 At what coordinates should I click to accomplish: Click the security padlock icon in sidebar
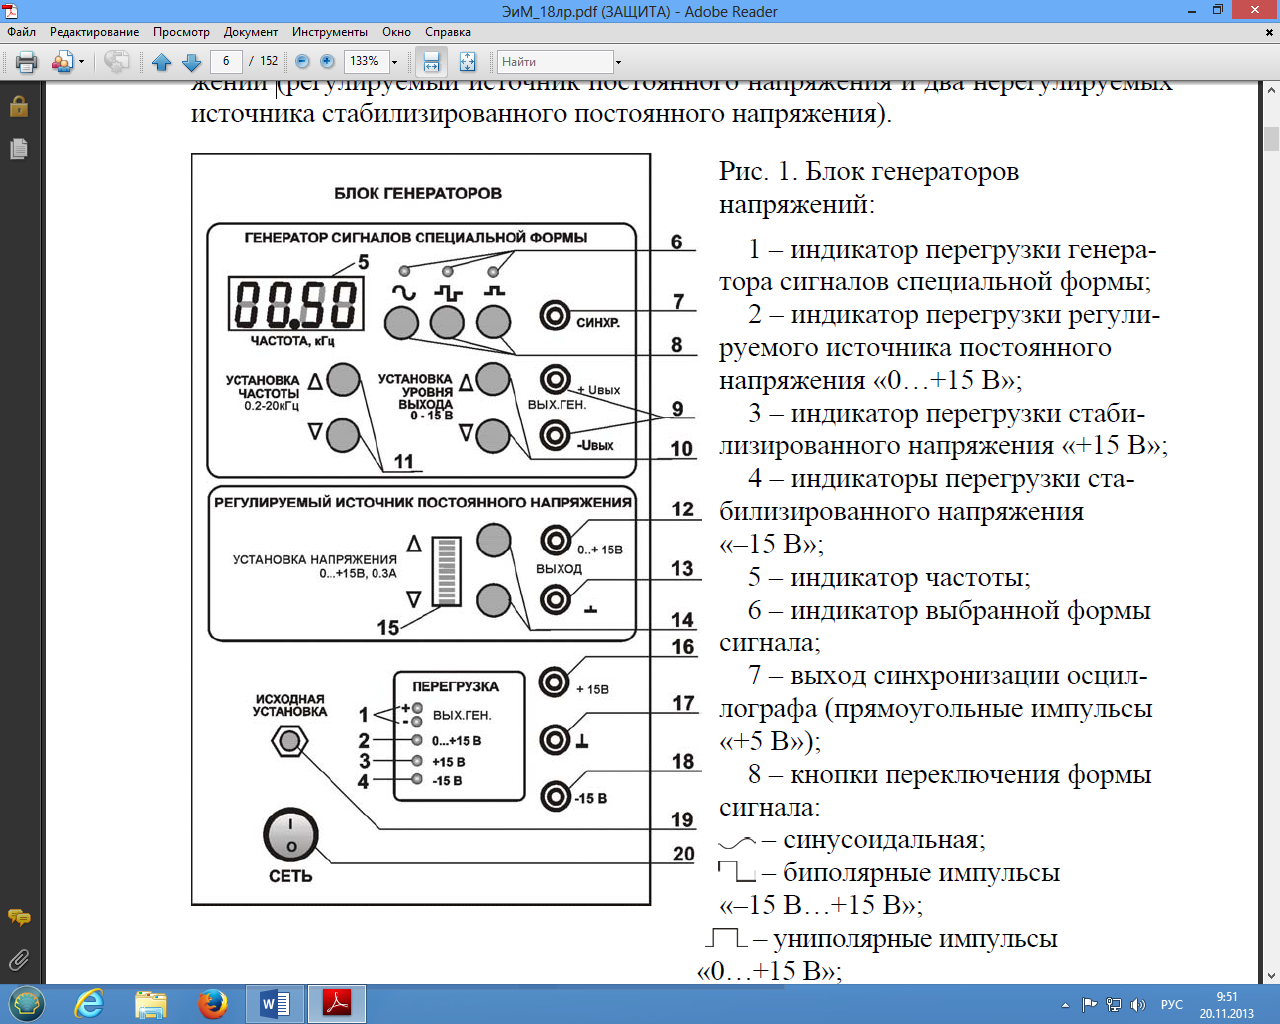click(19, 106)
